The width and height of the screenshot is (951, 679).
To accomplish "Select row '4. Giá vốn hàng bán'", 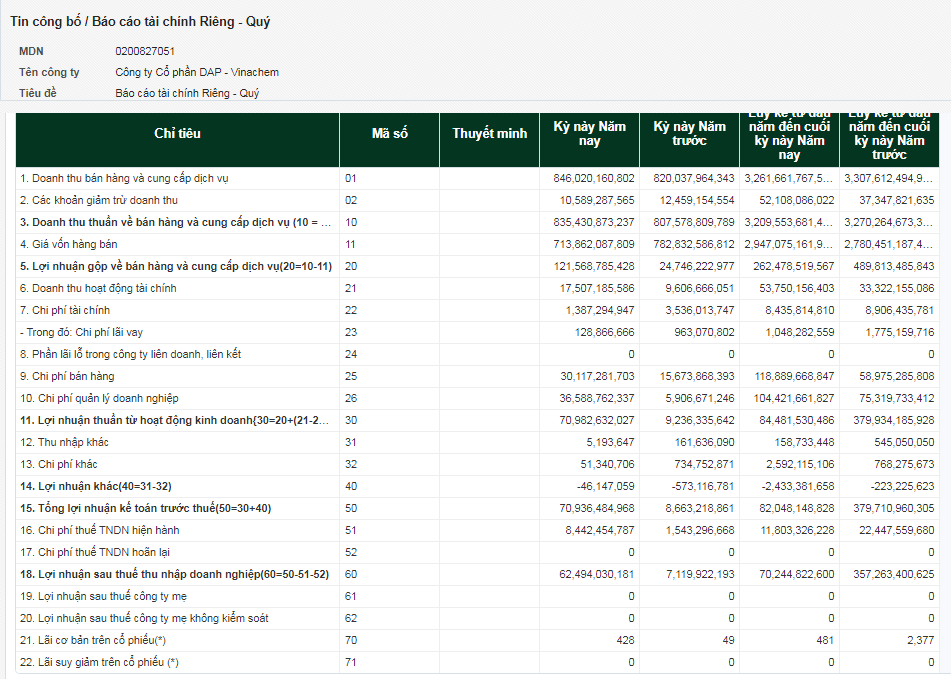I will point(477,244).
